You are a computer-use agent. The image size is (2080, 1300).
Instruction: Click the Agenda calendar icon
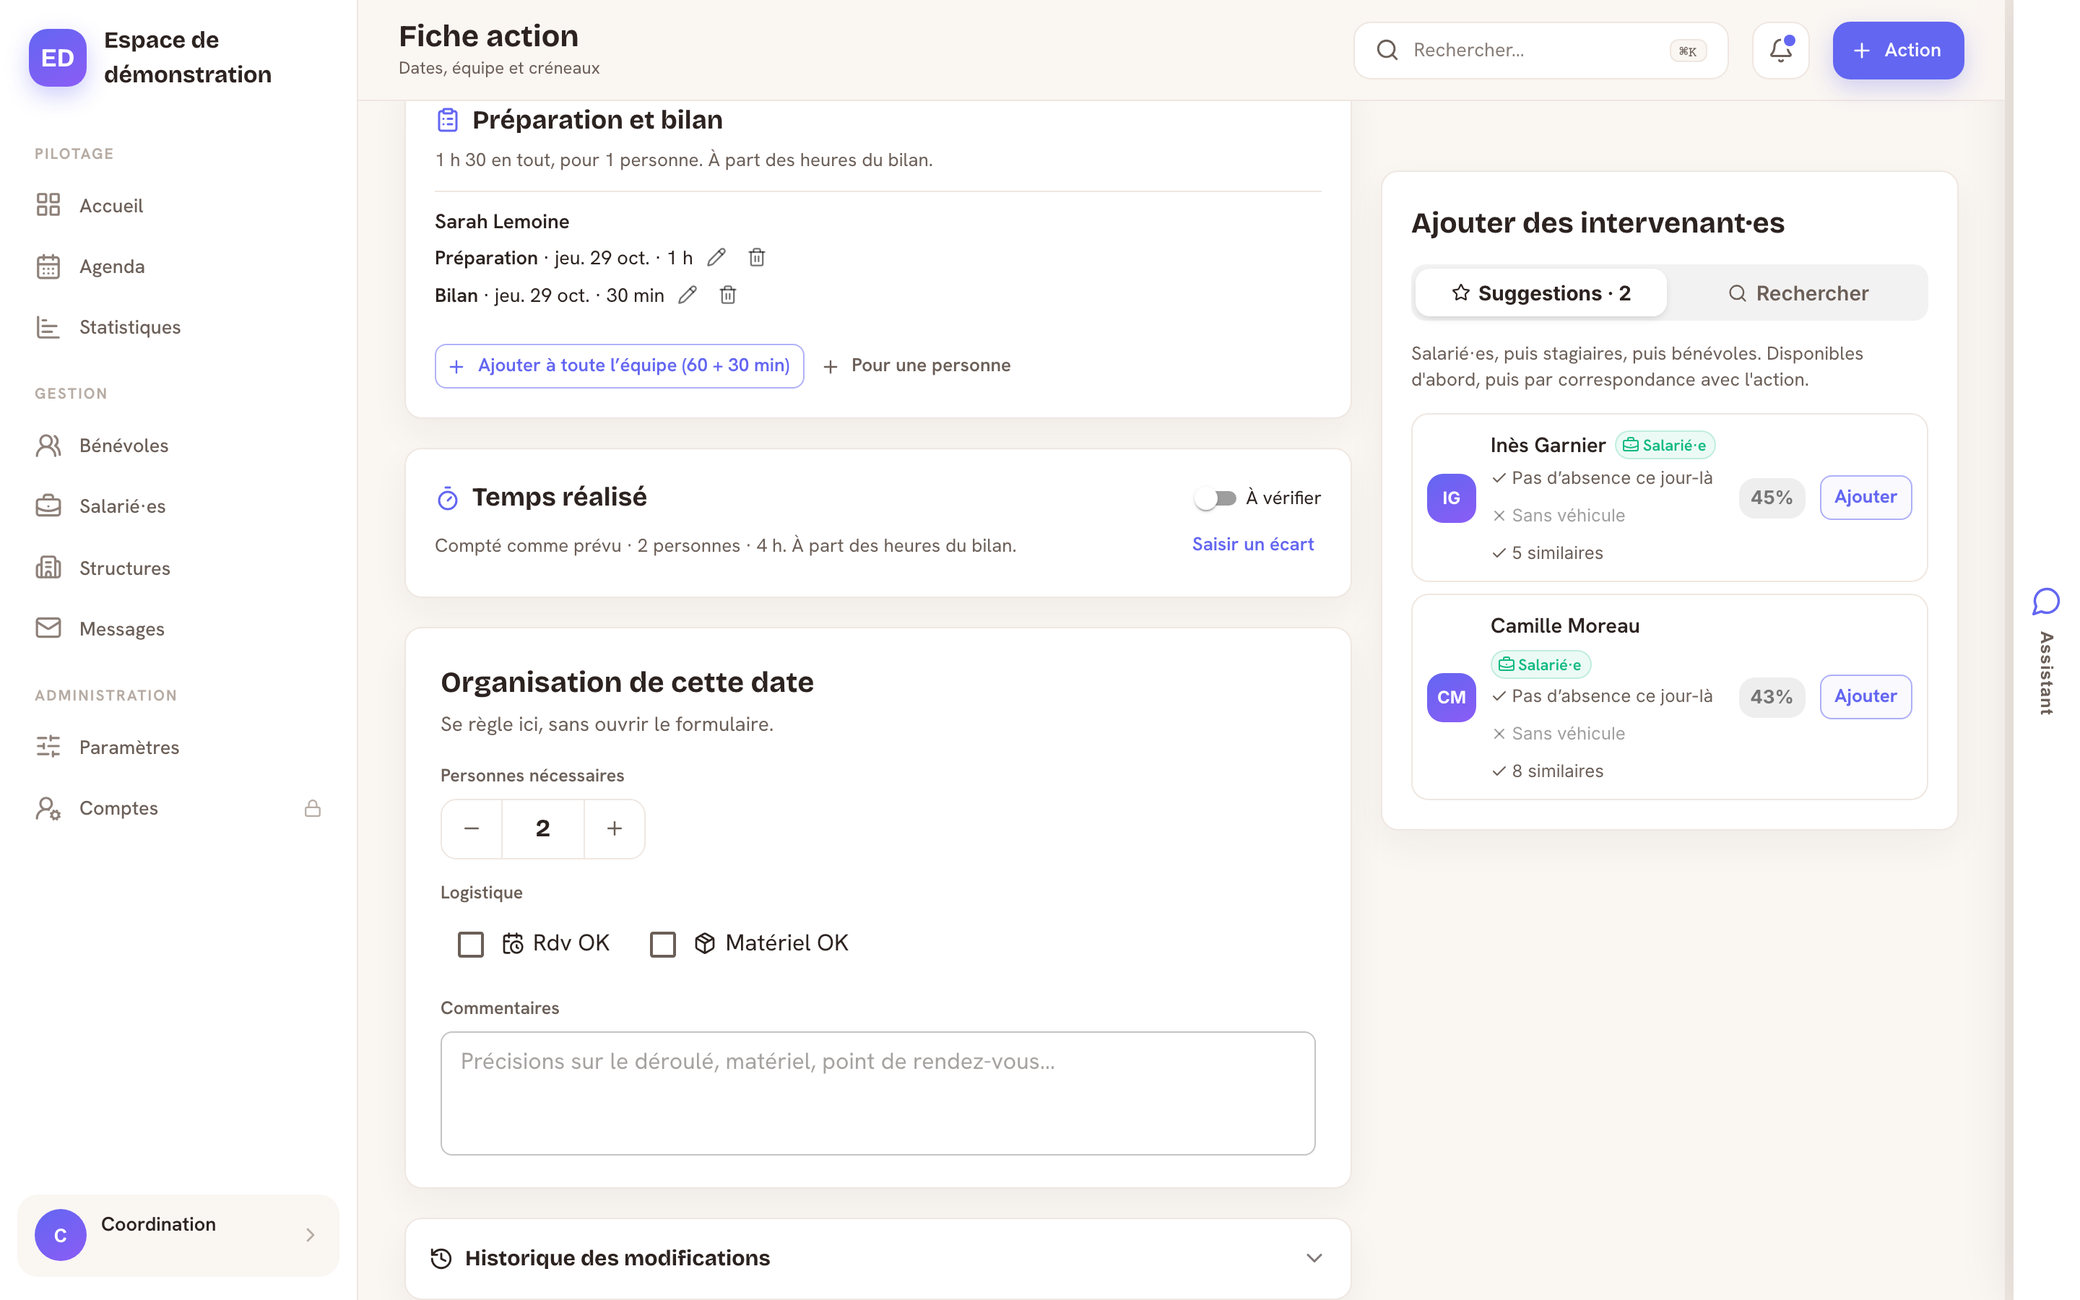(48, 266)
